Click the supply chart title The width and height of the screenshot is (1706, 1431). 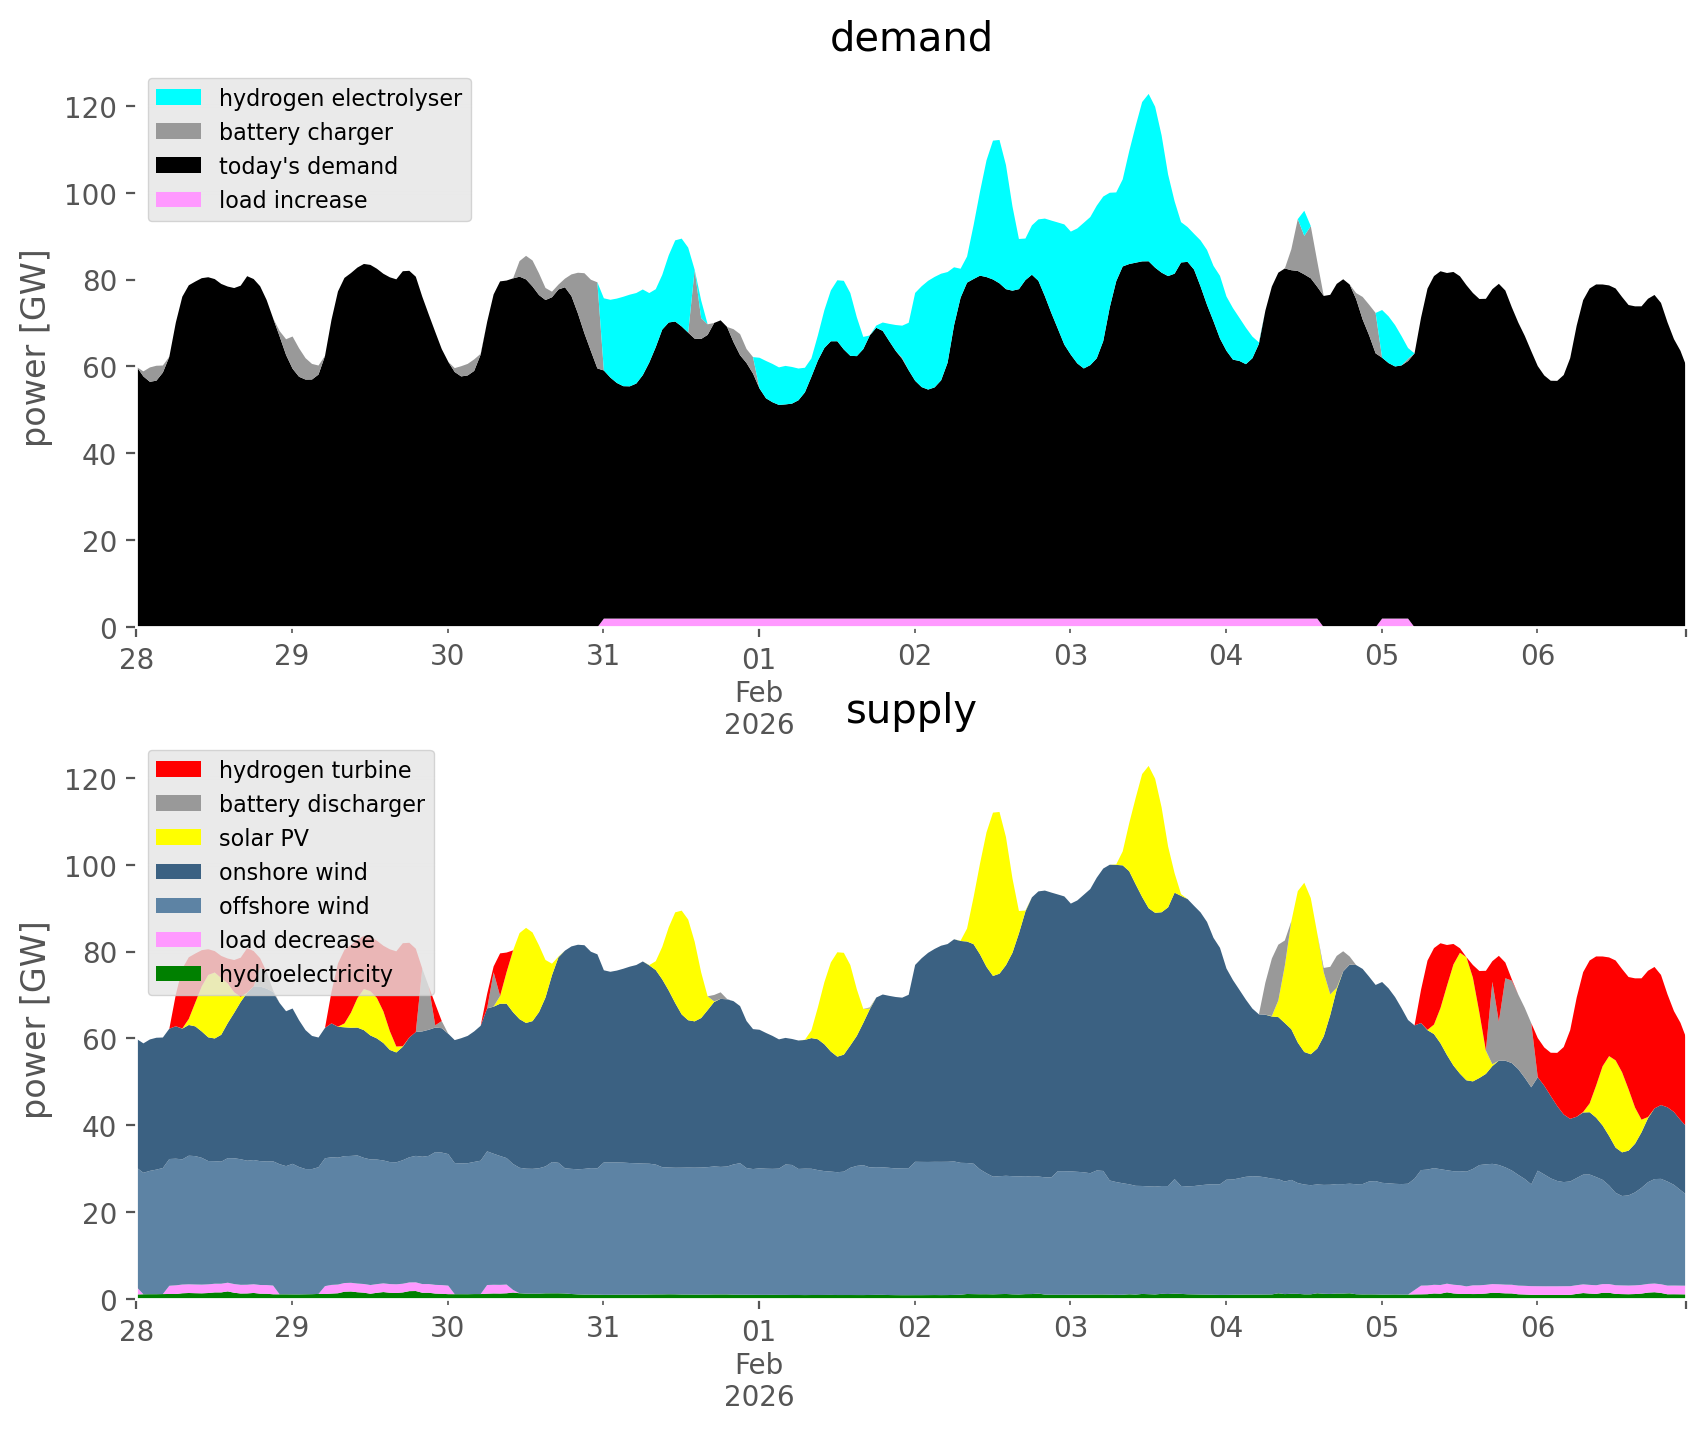[x=910, y=710]
